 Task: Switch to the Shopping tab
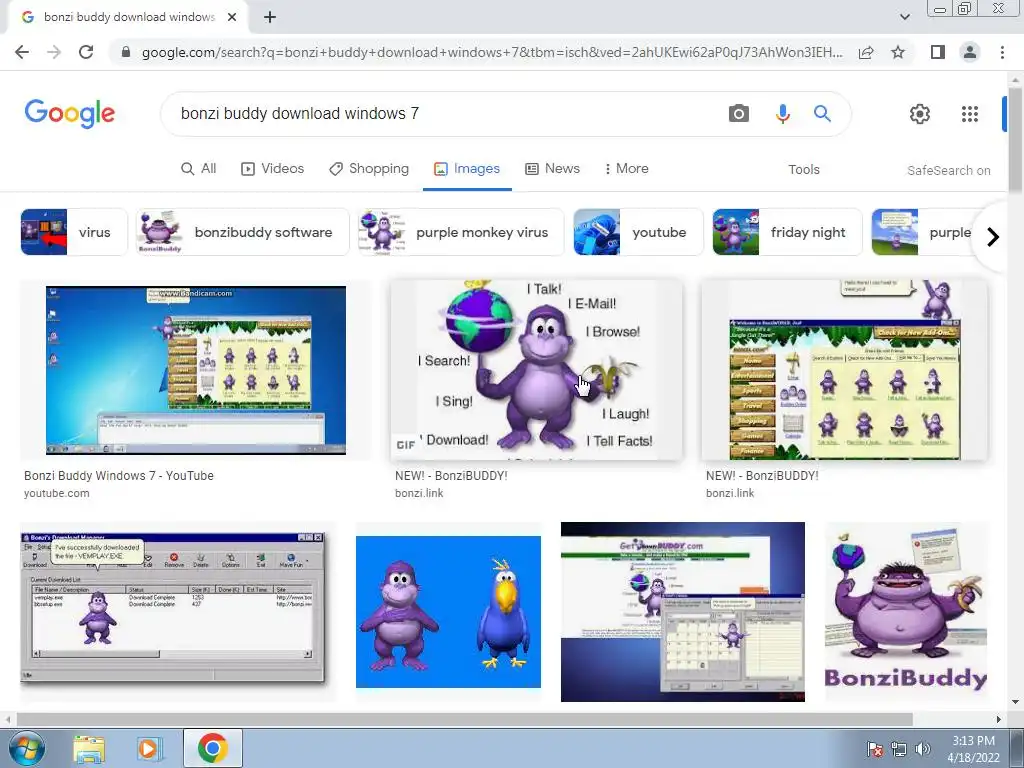369,168
